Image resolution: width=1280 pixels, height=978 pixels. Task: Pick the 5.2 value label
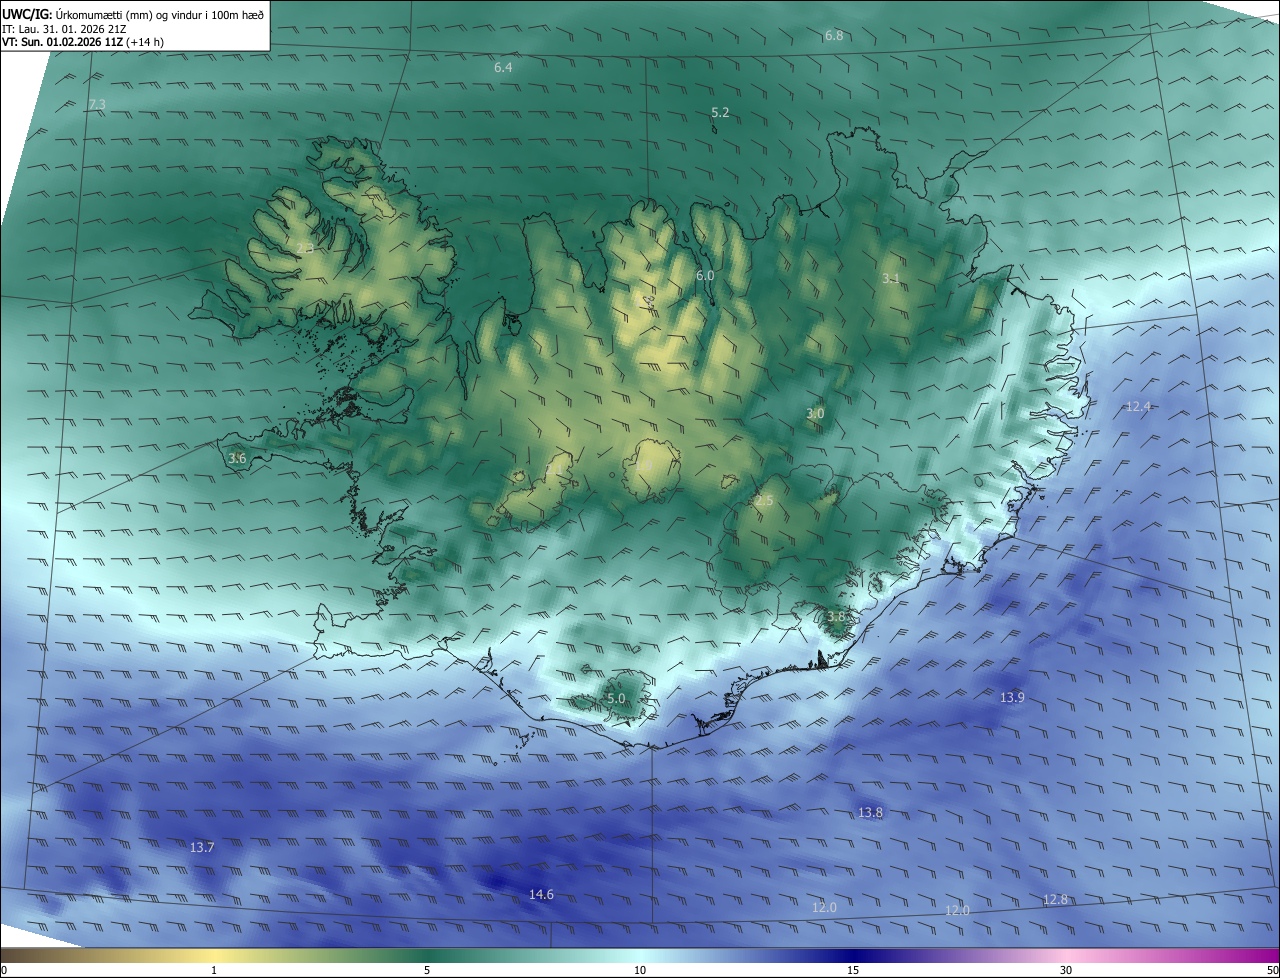[720, 113]
